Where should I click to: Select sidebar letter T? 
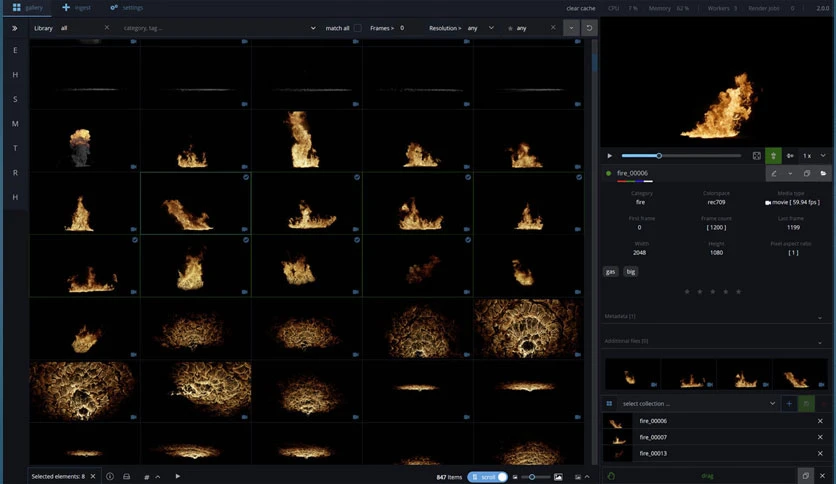click(x=15, y=148)
